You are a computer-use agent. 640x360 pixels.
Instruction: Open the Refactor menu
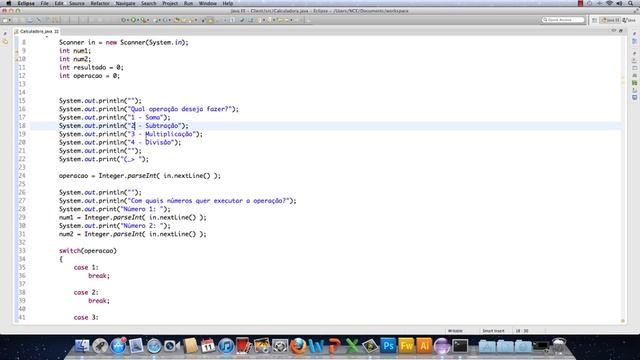(100, 3)
